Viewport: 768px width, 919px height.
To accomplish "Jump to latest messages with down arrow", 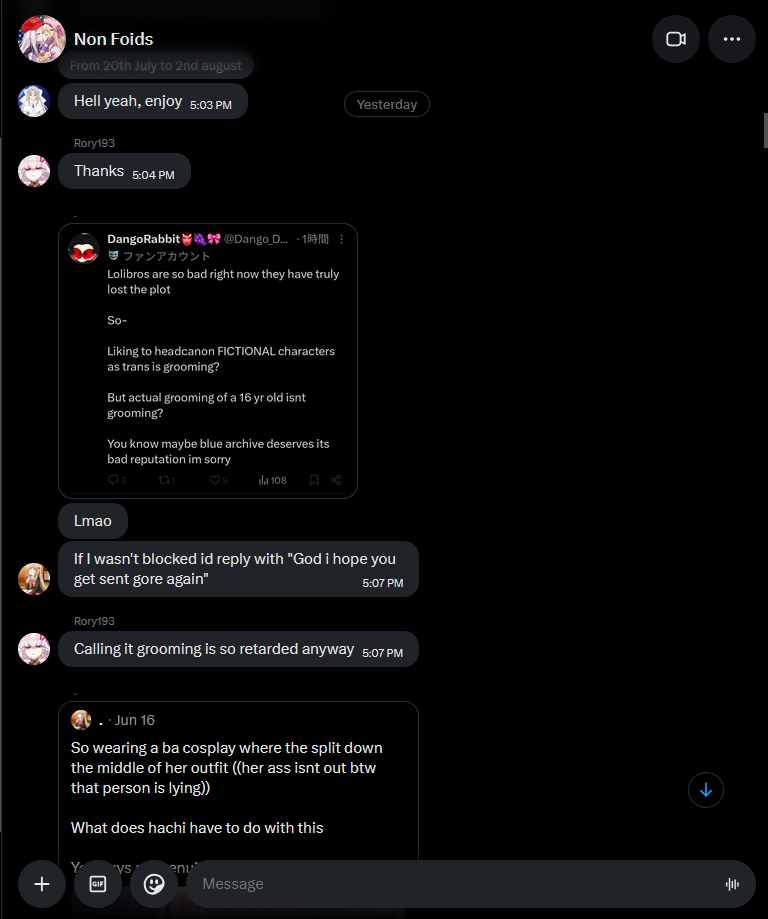I will tap(706, 790).
